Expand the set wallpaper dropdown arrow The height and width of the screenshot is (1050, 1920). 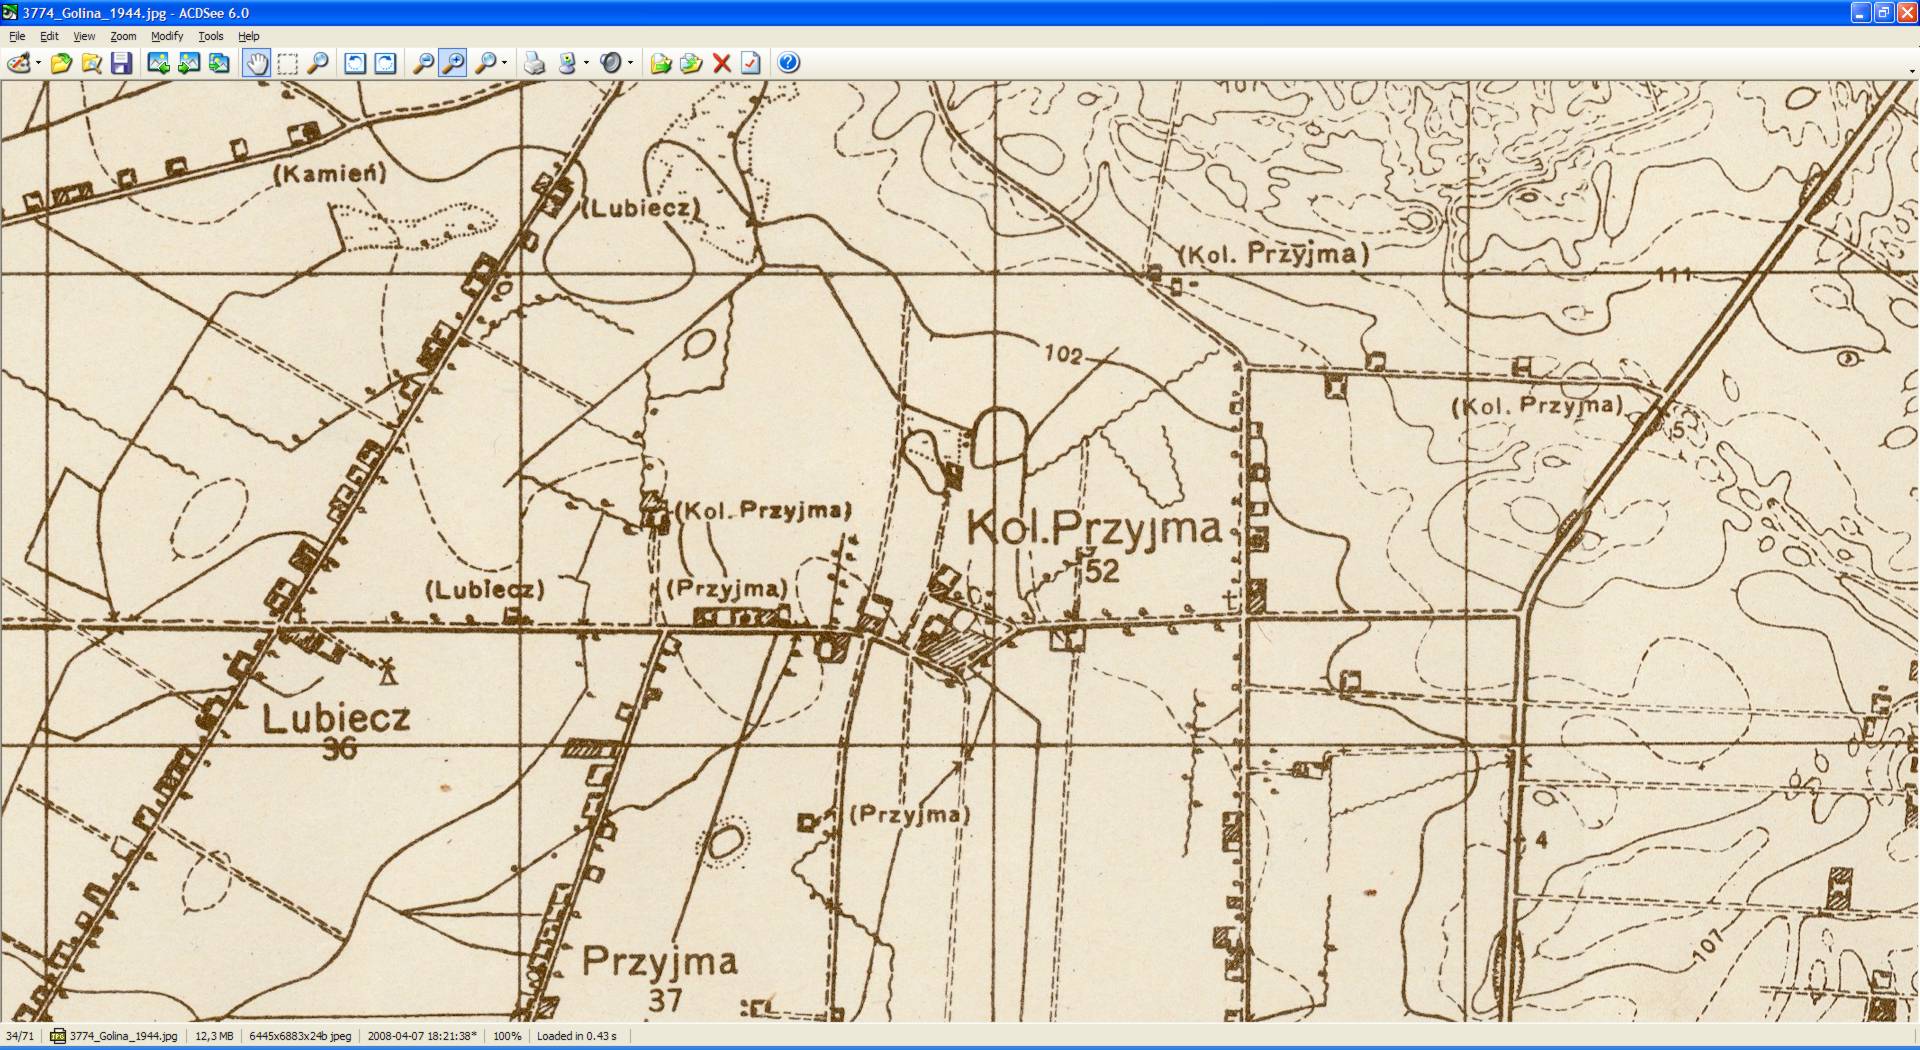click(586, 64)
